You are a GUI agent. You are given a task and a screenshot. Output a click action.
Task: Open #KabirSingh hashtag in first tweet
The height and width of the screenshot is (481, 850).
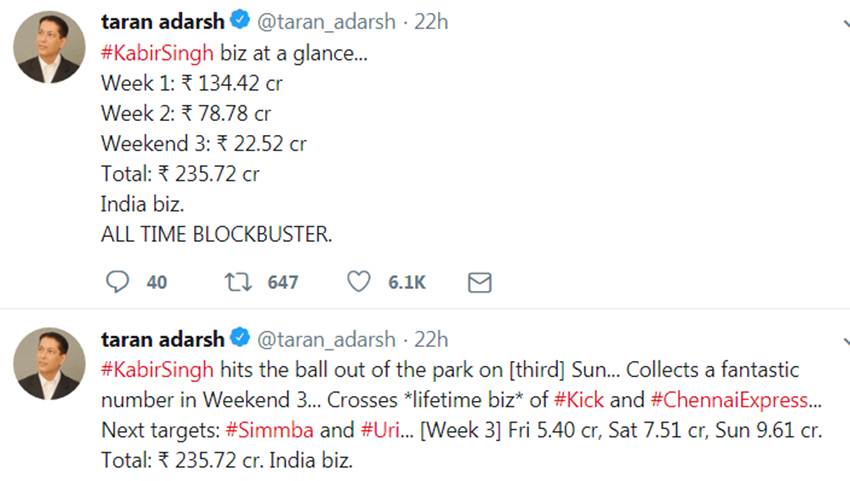(x=157, y=53)
